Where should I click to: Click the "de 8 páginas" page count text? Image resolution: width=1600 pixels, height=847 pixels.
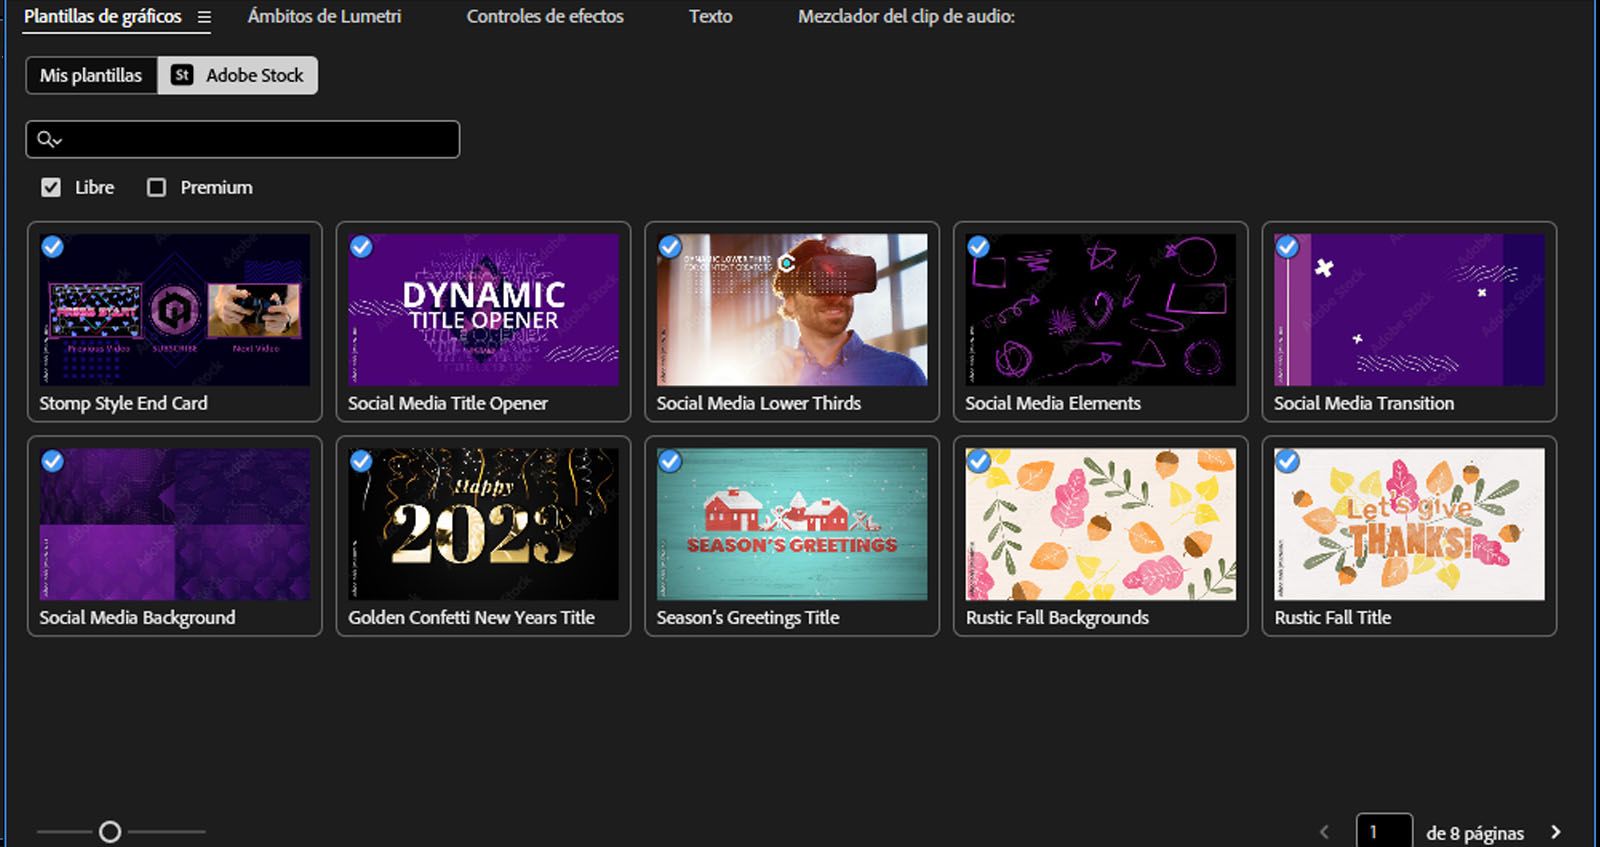click(1475, 833)
